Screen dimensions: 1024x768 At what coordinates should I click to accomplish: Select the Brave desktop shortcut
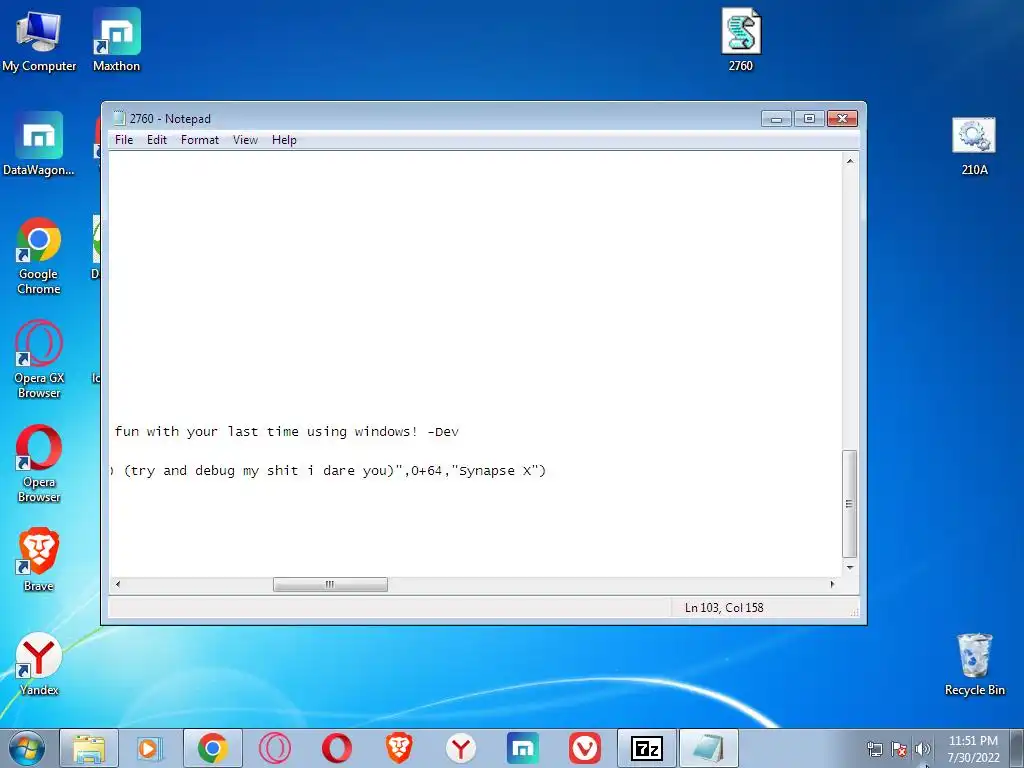[39, 560]
